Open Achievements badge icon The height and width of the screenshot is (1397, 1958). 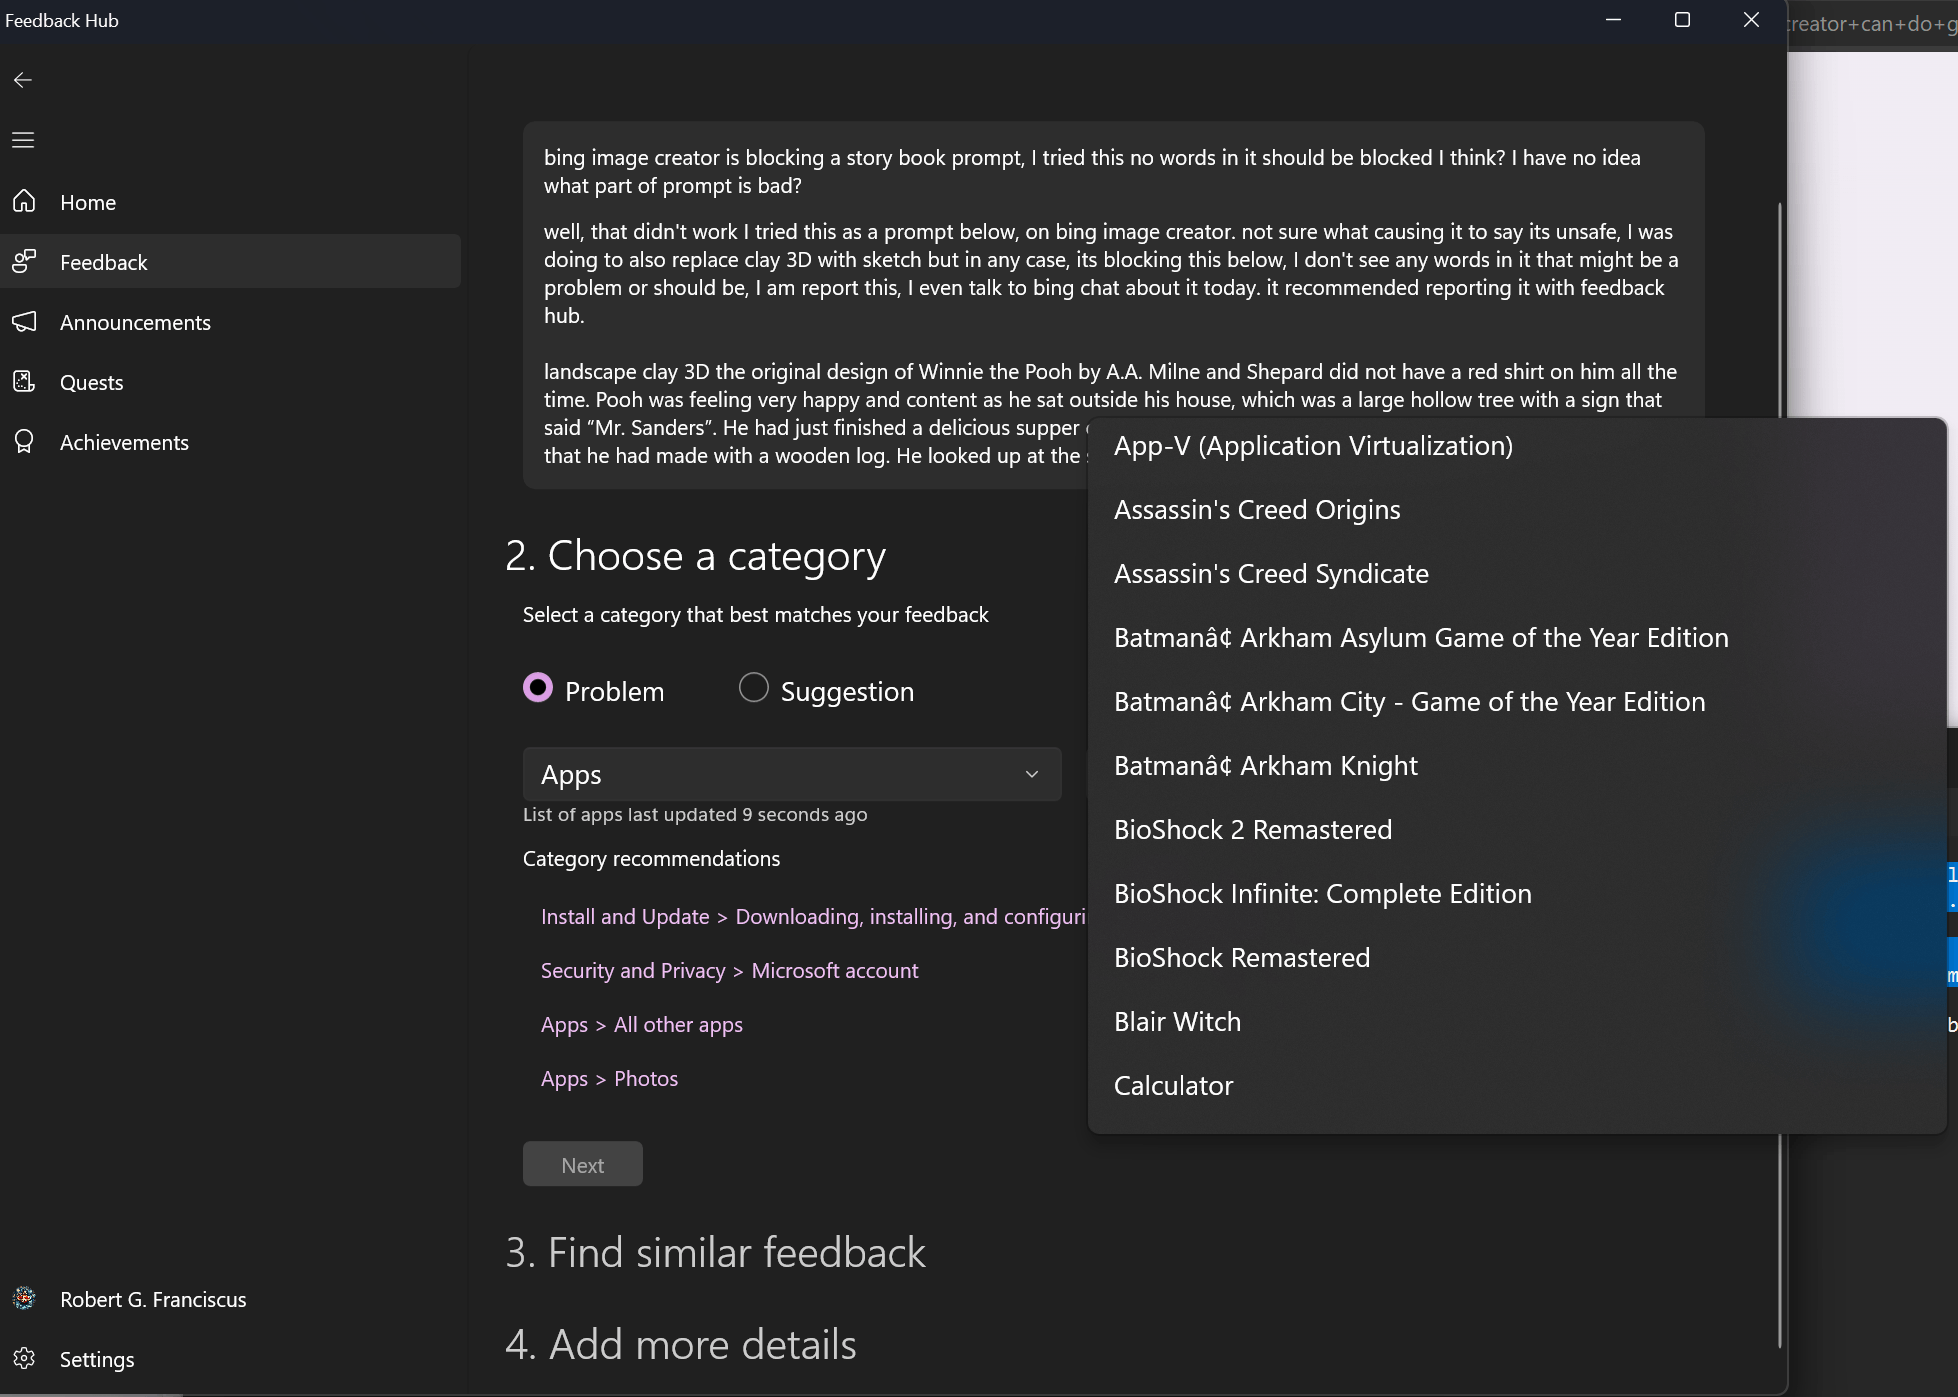pos(25,442)
